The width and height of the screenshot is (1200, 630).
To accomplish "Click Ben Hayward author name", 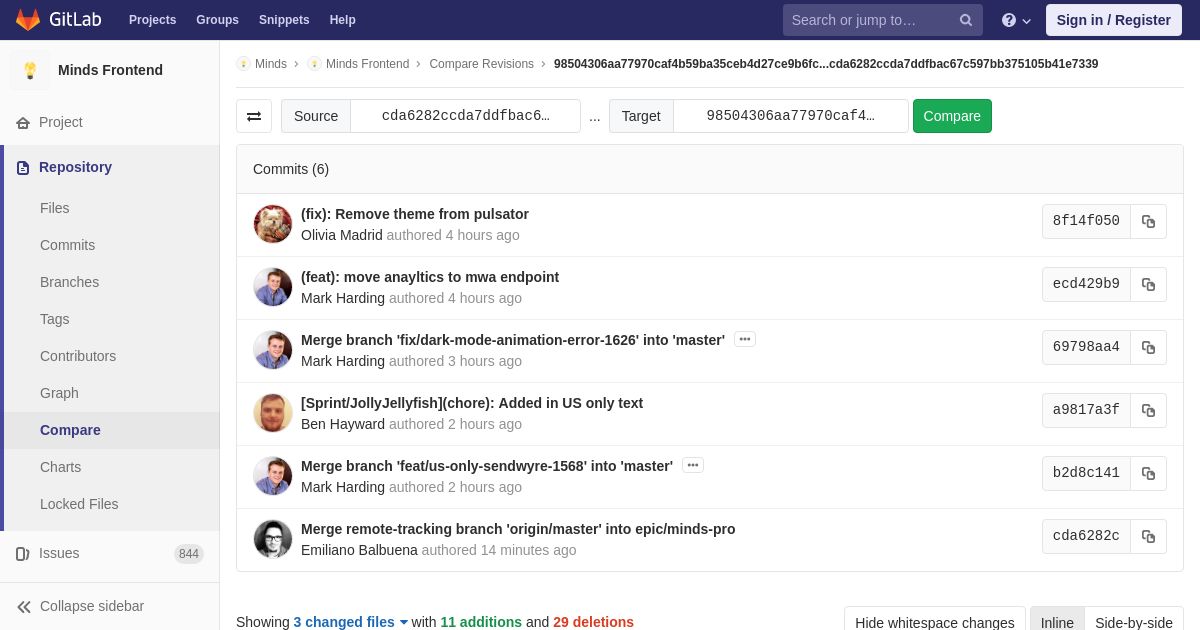I will coord(343,424).
